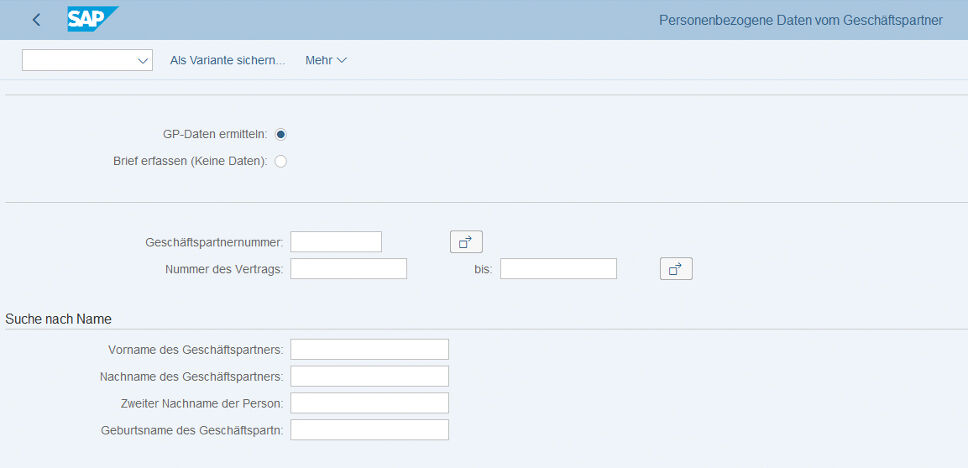Viewport: 968px width, 468px height.
Task: Expand the variant dropdown arrow in toolbar
Action: point(141,61)
